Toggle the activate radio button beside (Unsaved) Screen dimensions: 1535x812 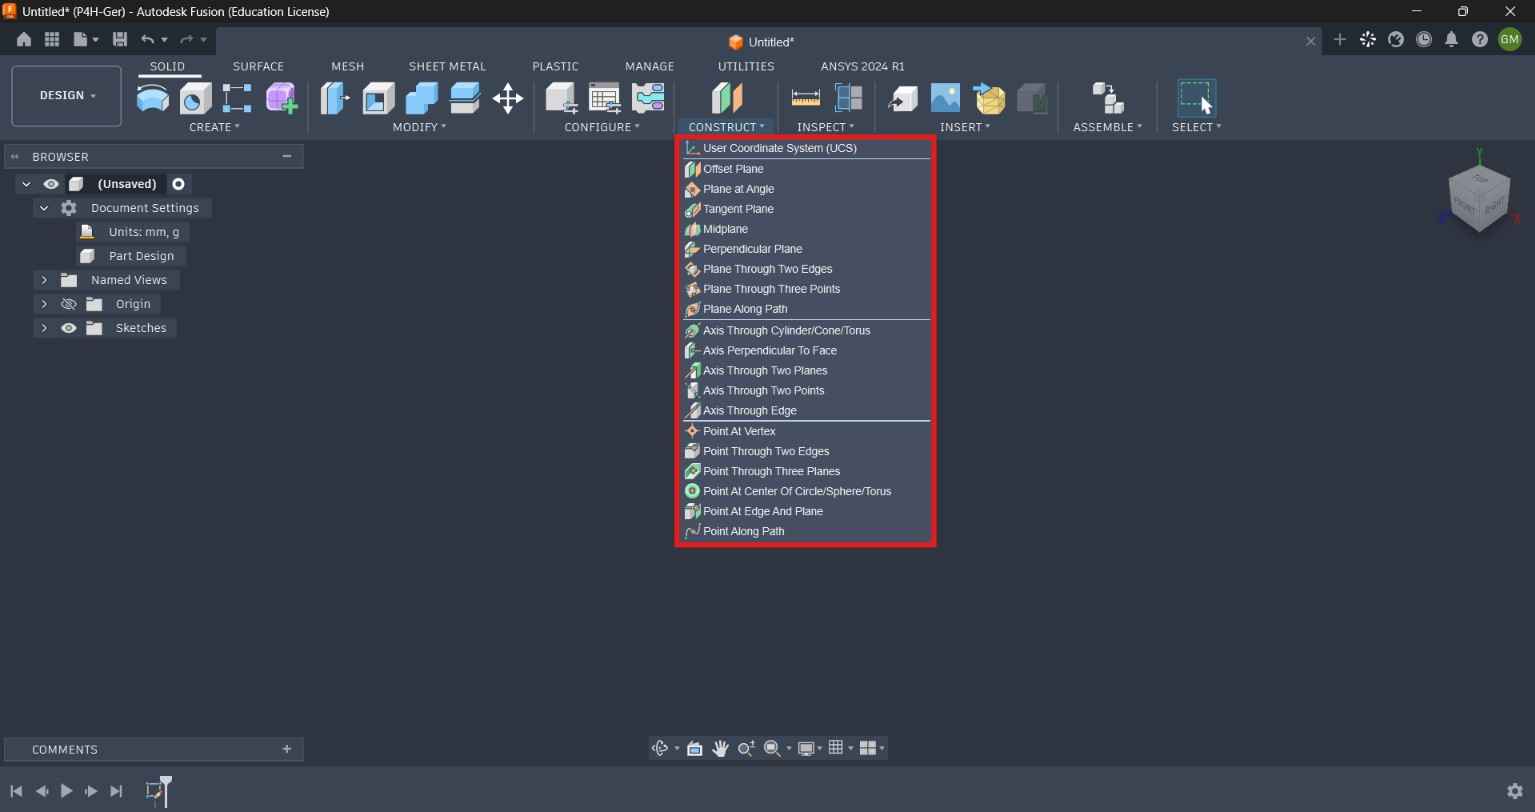point(178,184)
